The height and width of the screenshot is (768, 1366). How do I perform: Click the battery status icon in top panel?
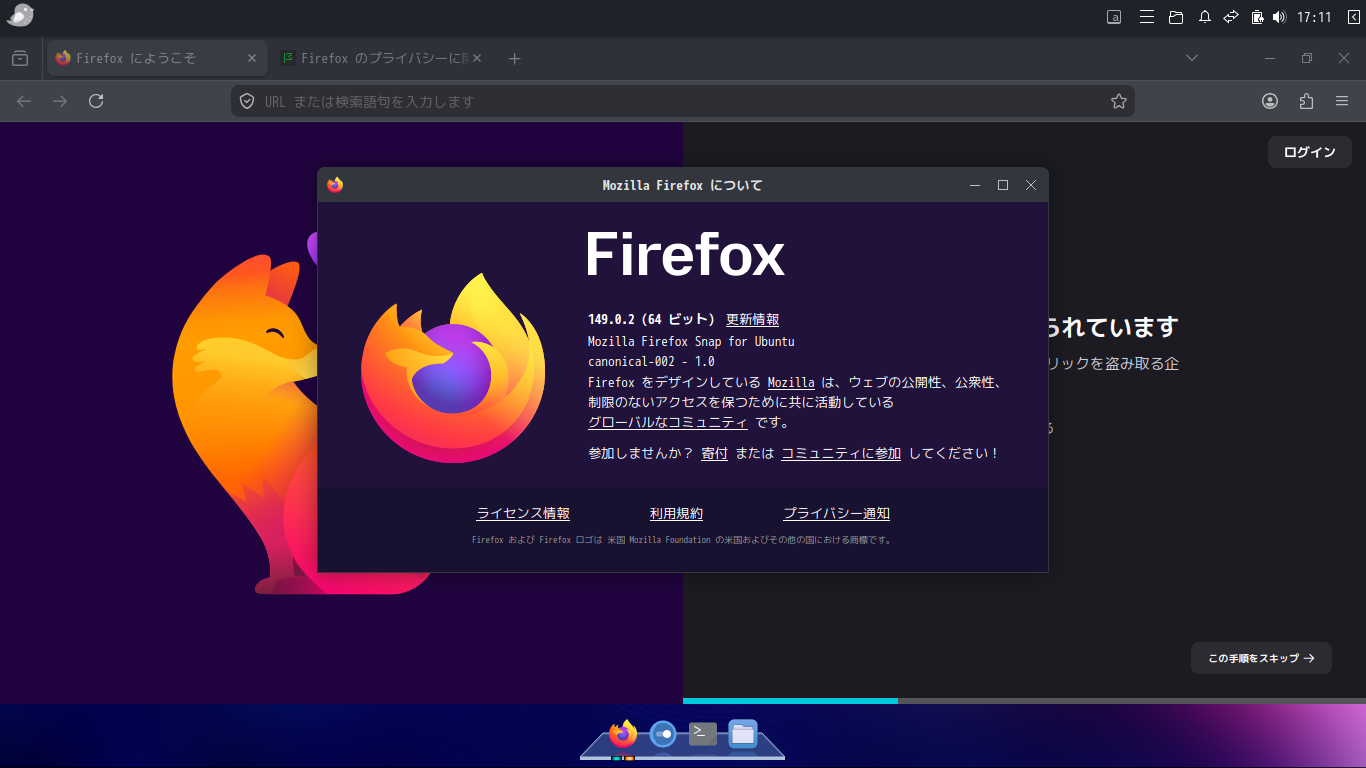pyautogui.click(x=1258, y=17)
